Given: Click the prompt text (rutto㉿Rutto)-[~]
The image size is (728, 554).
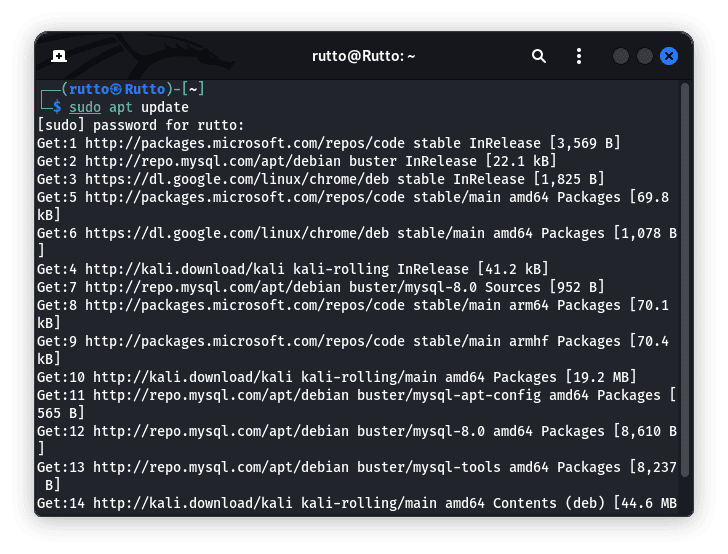Looking at the screenshot, I should 133,89.
